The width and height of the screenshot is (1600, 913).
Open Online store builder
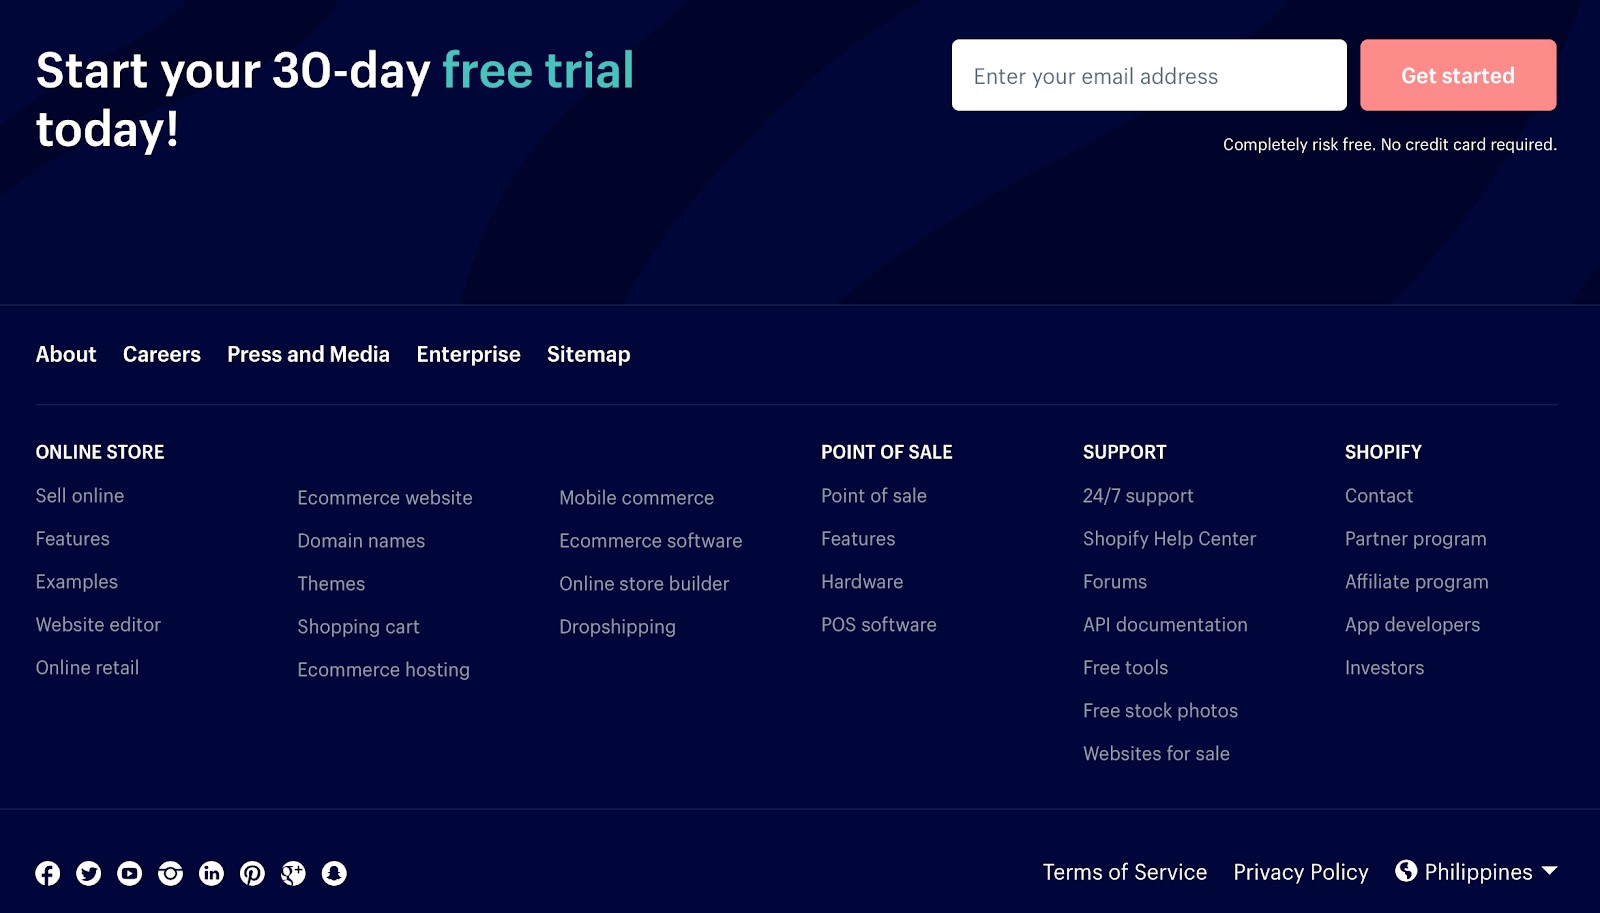[x=644, y=584]
